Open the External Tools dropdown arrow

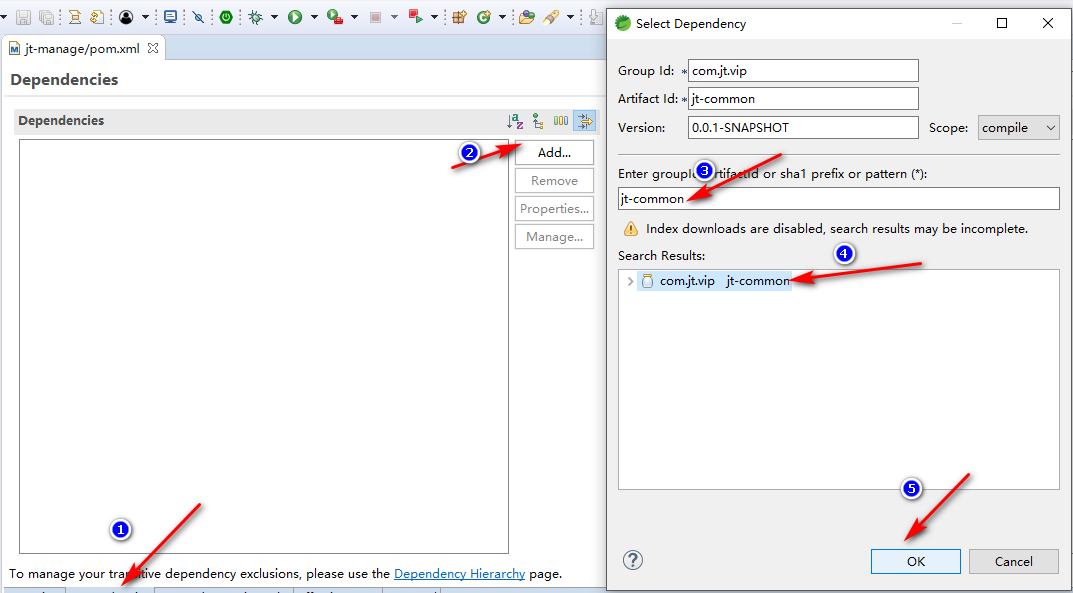coord(354,17)
